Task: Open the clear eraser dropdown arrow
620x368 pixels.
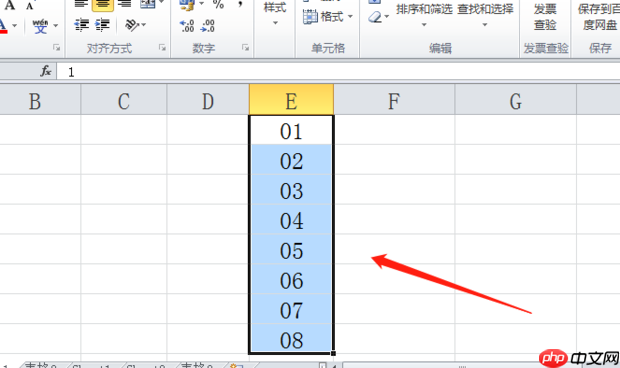Action: 387,17
